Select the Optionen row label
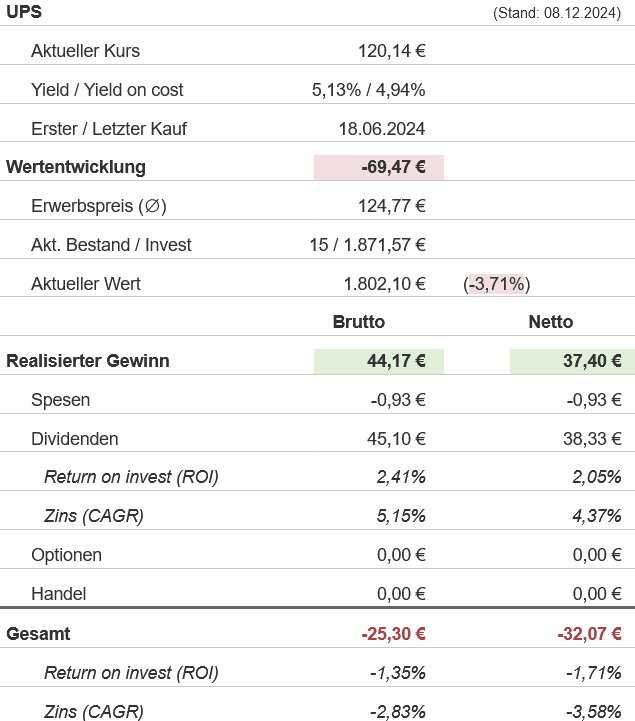This screenshot has width=635, height=721. click(66, 555)
